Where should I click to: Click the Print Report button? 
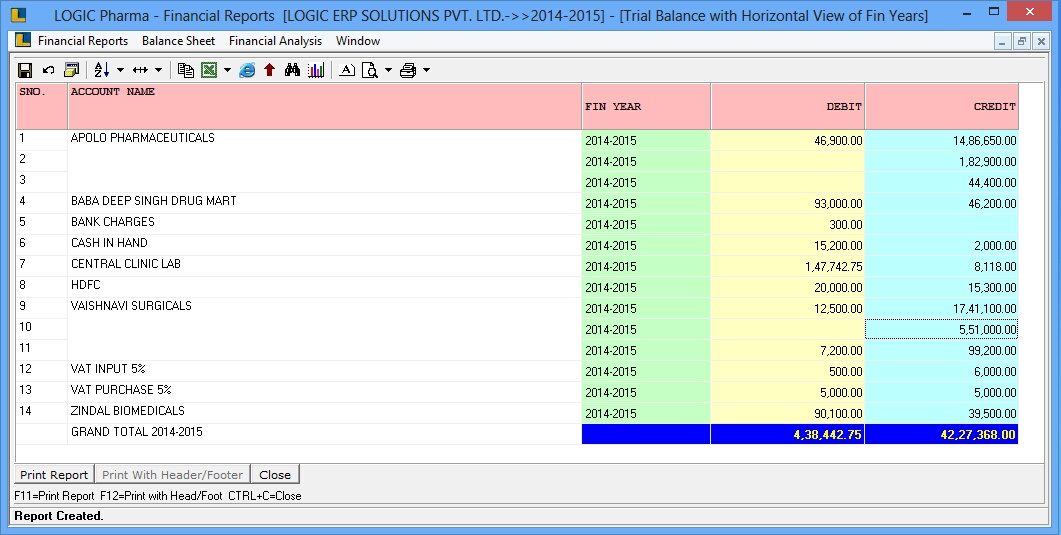click(x=54, y=474)
